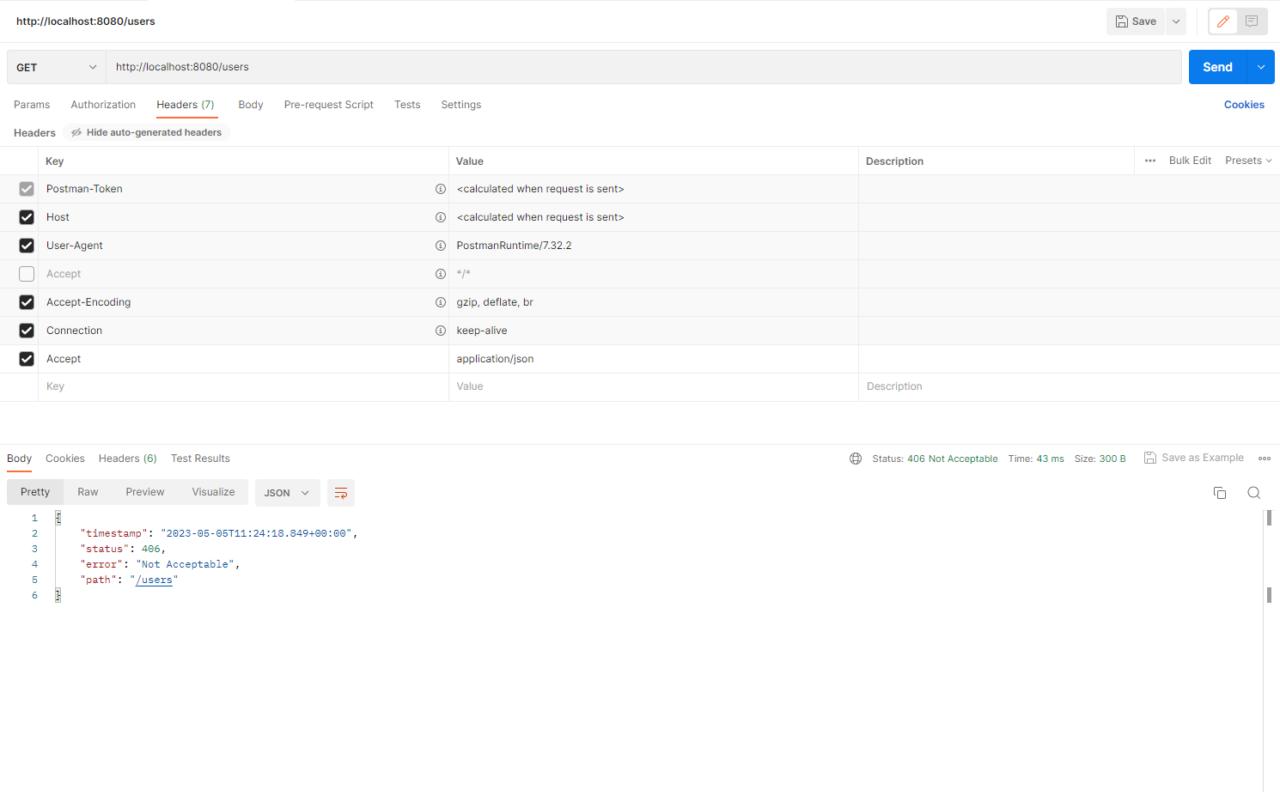Click the request URL input field

click(x=640, y=67)
